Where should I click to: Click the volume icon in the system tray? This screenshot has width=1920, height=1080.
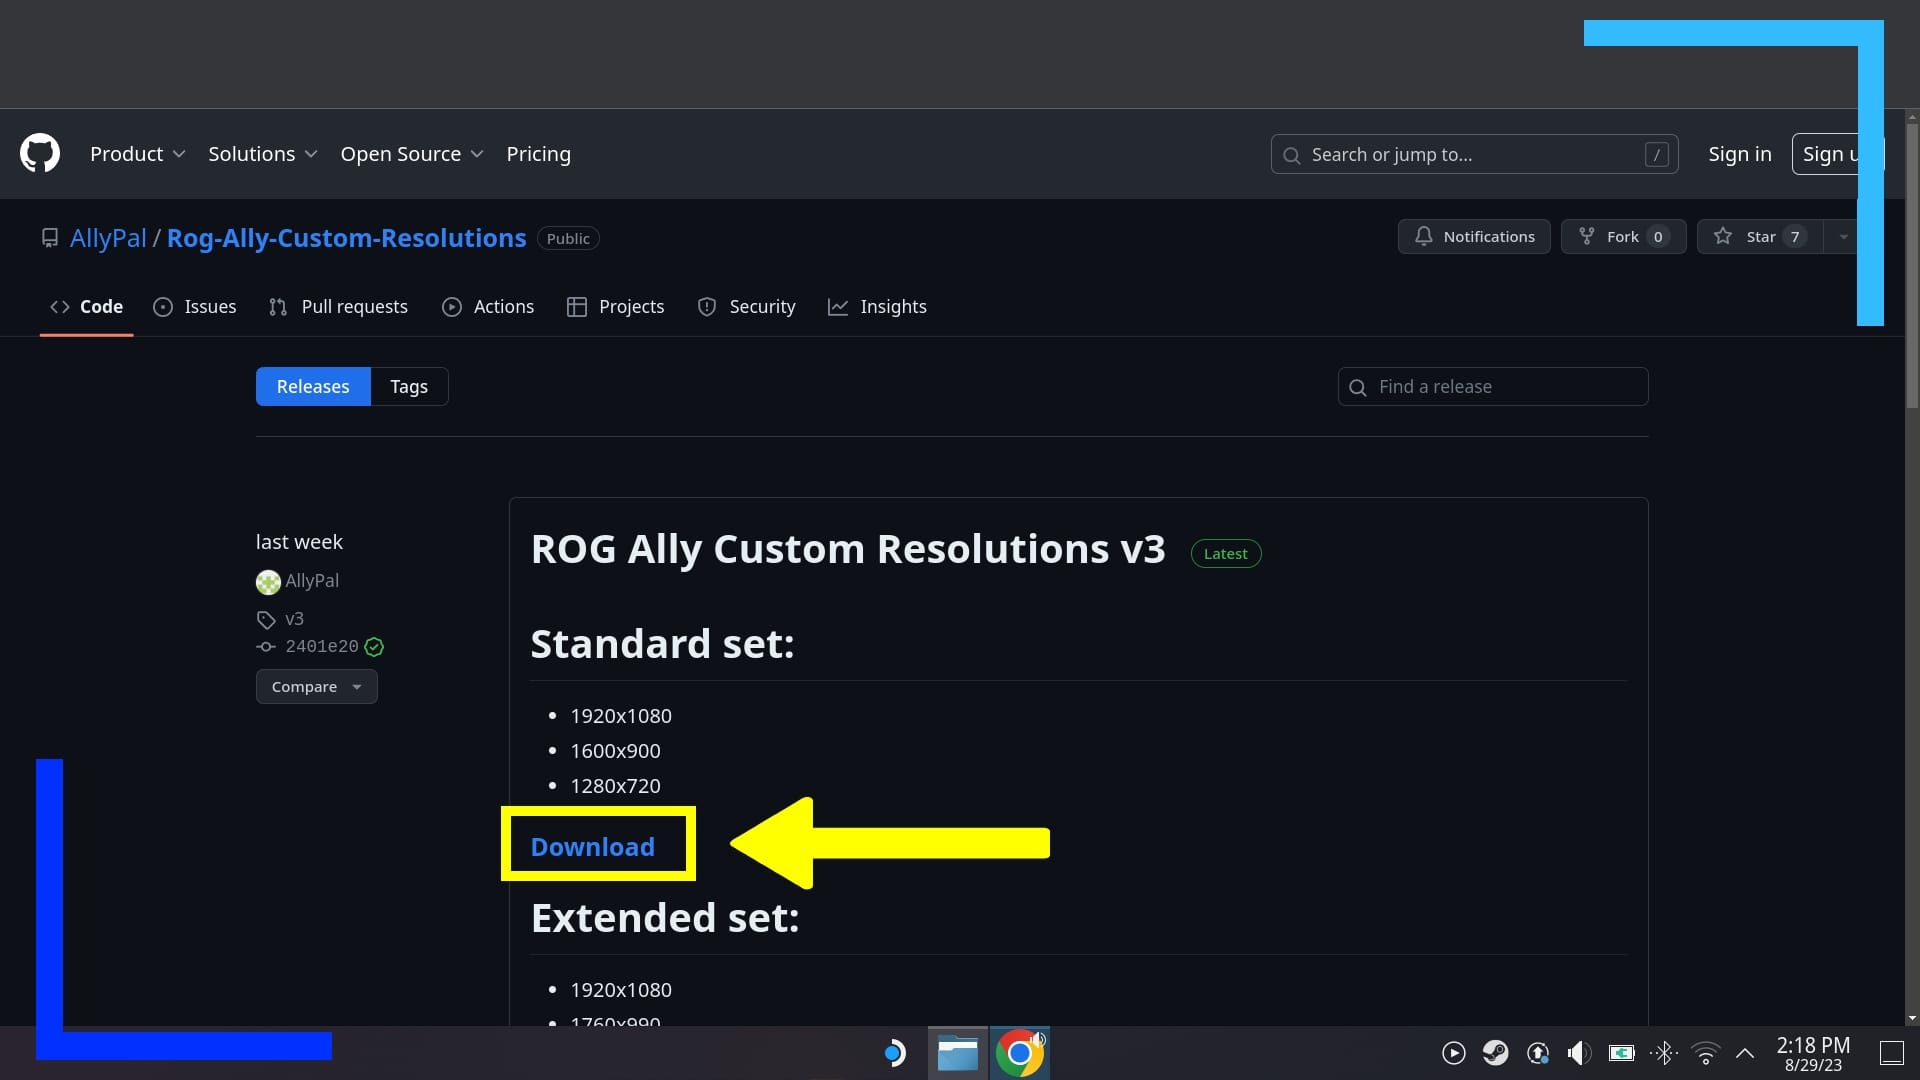1578,1052
